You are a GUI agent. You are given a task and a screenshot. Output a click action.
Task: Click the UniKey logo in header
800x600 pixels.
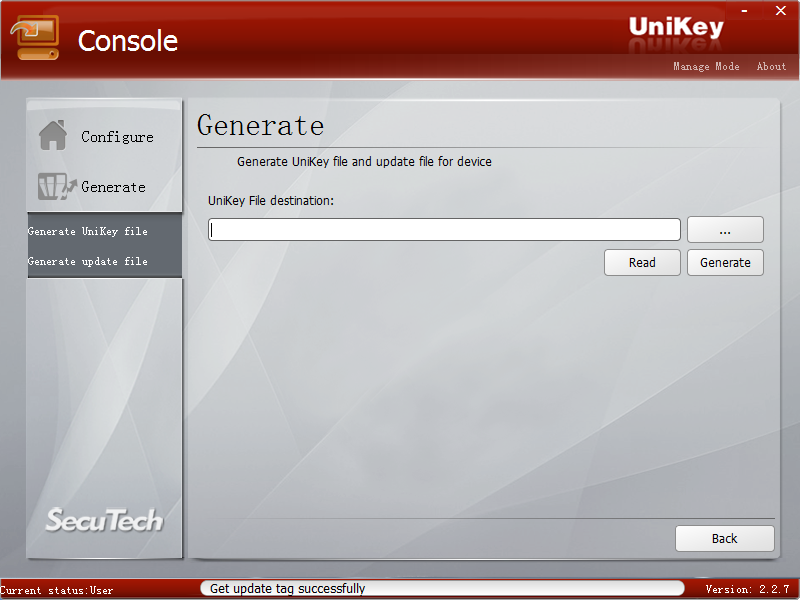click(x=676, y=27)
